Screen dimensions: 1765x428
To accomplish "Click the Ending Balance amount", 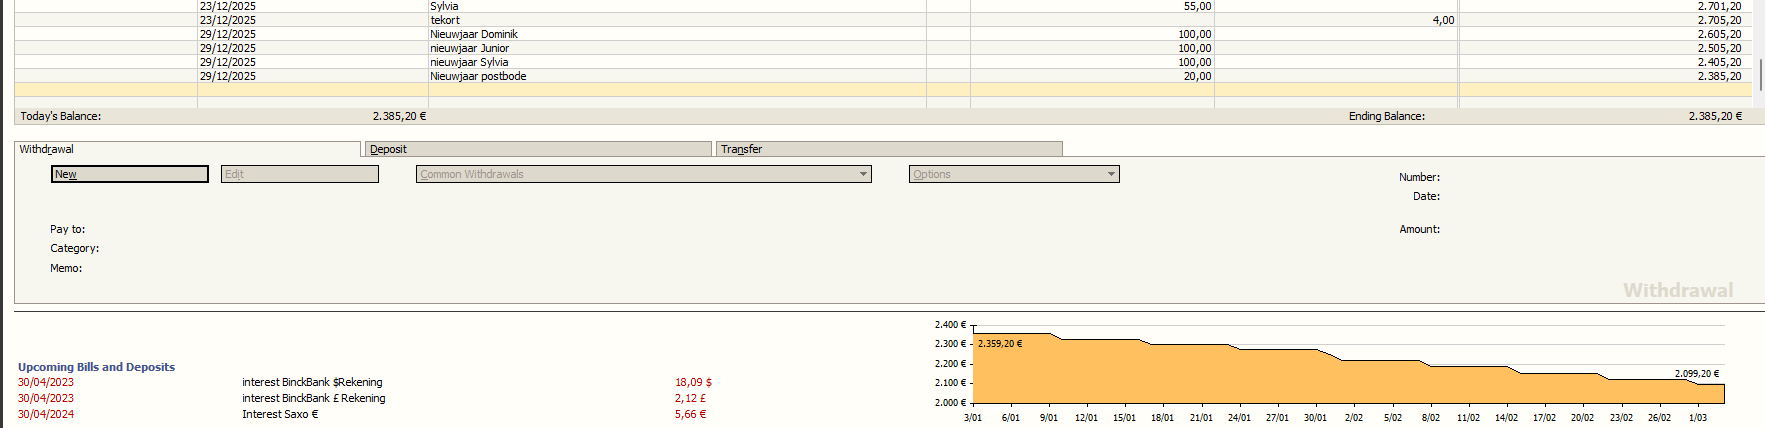I will point(1715,116).
